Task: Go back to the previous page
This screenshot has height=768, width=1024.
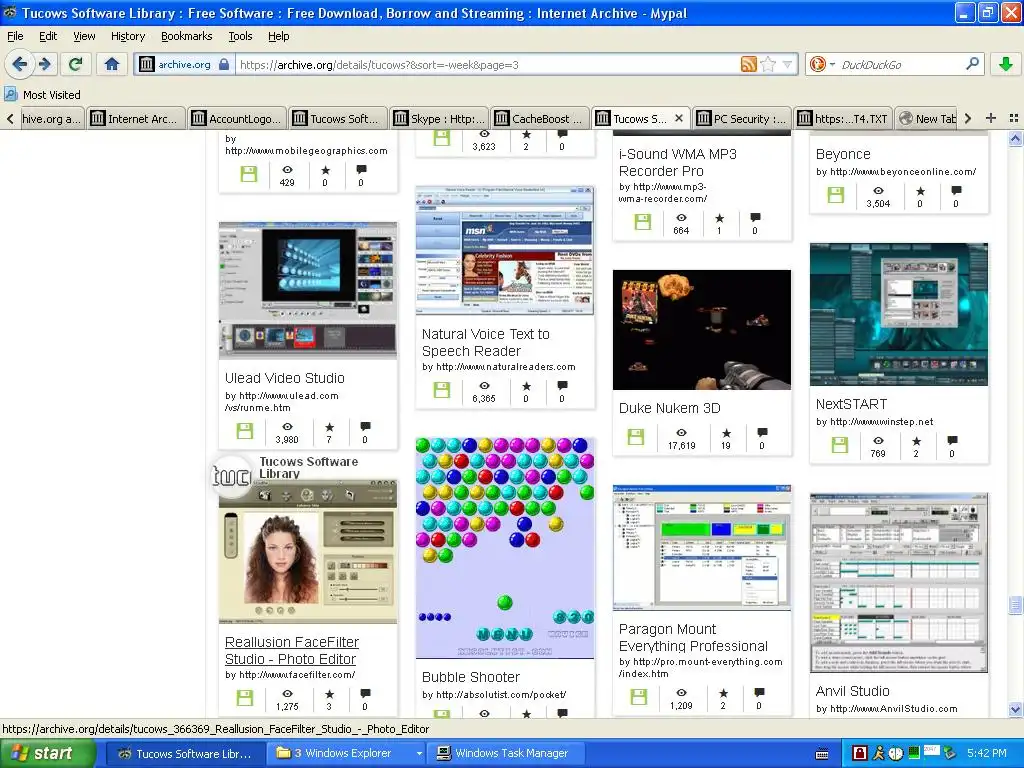Action: (x=20, y=64)
